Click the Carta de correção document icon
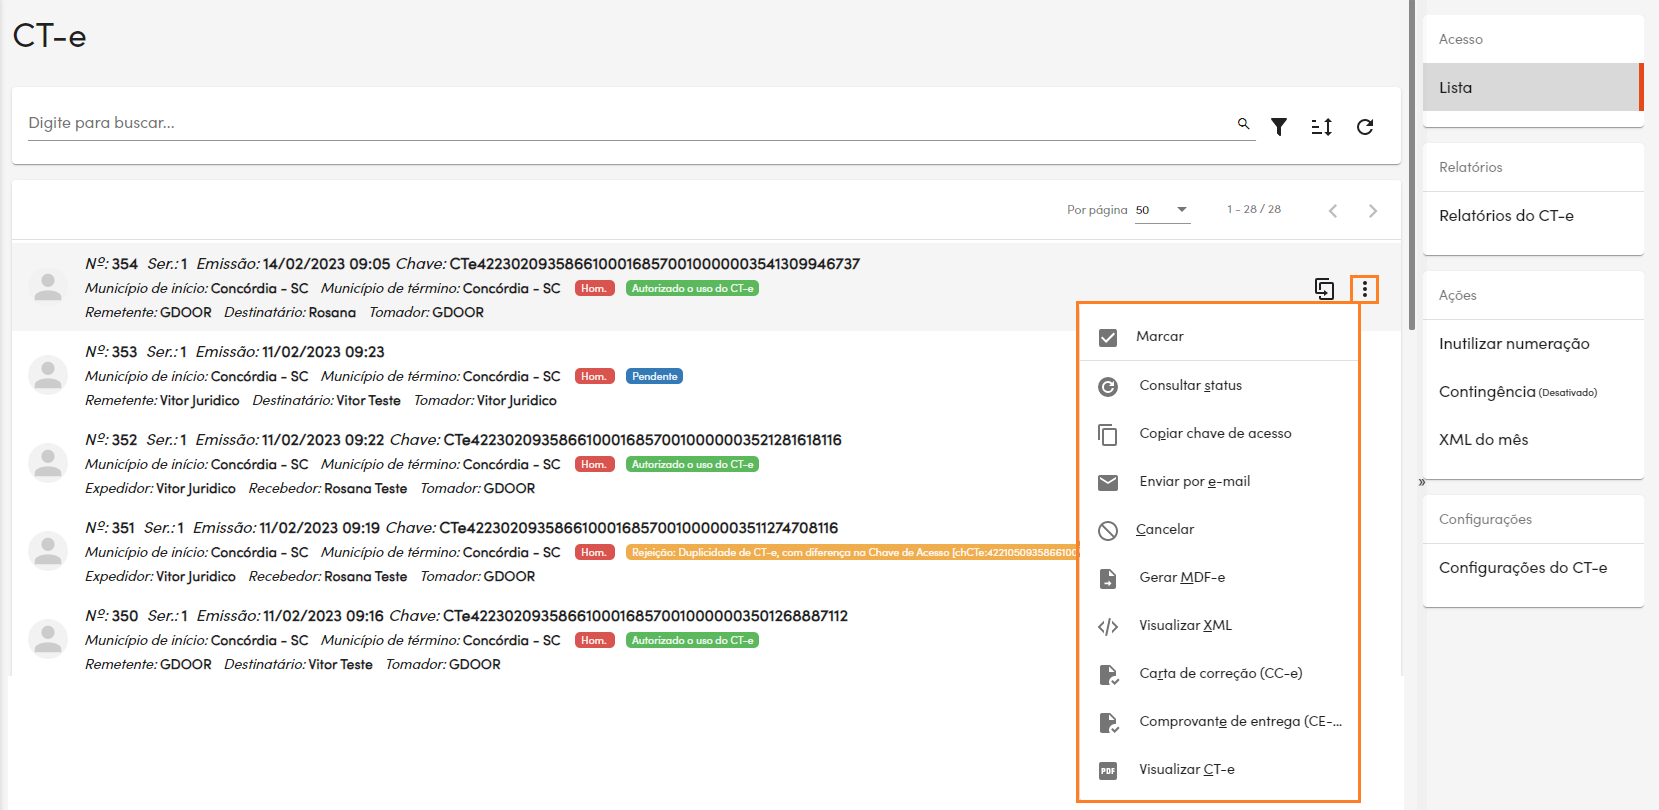The image size is (1659, 810). click(x=1108, y=674)
